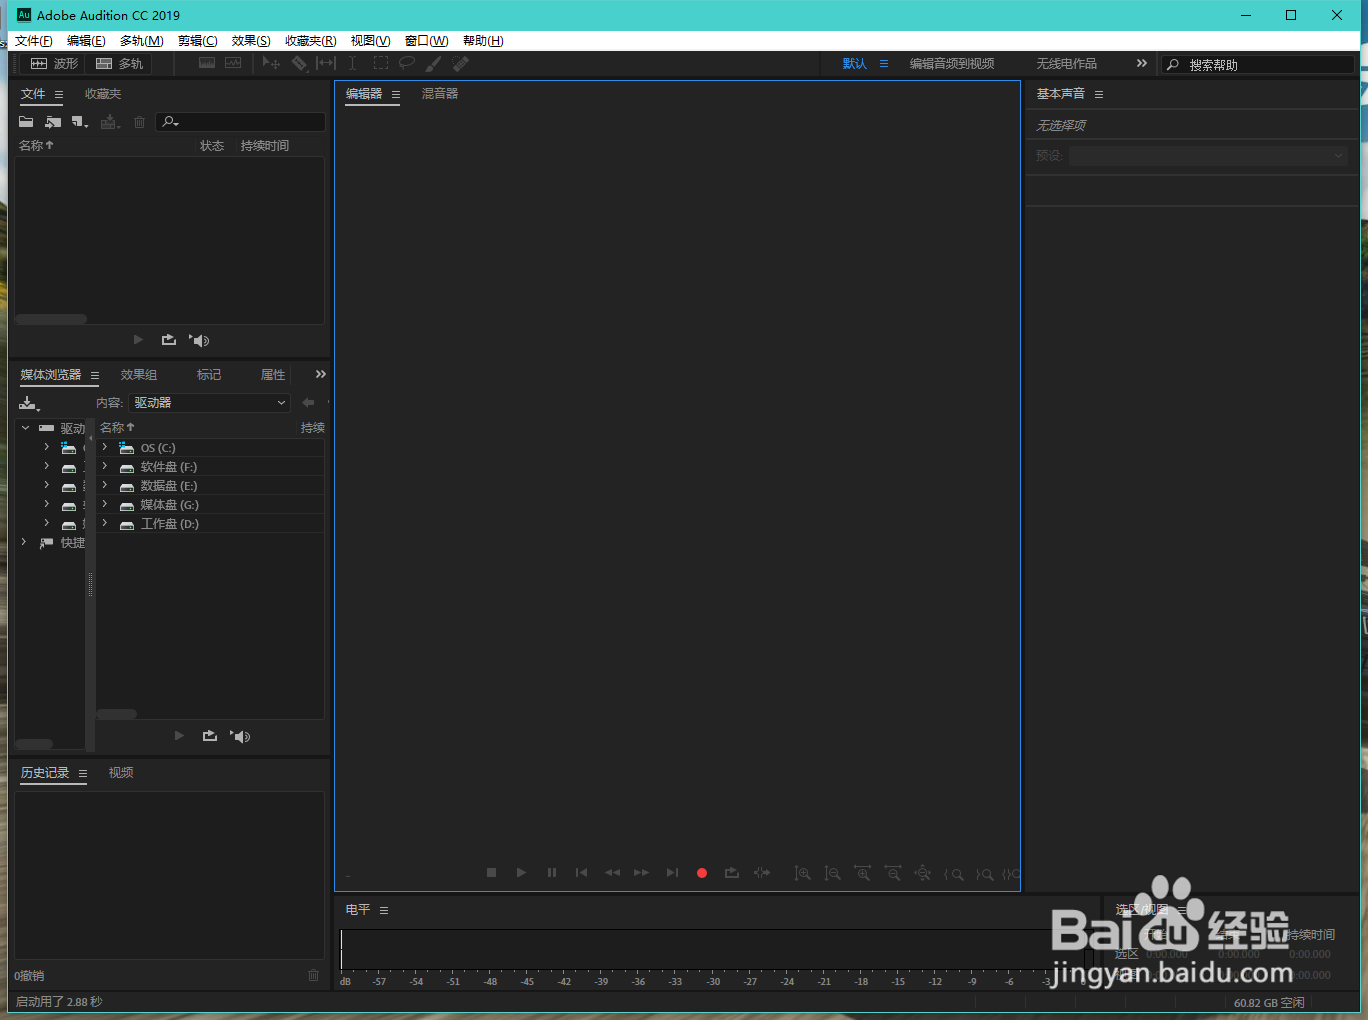This screenshot has height=1020, width=1368.
Task: Click the Skip Selection icon
Action: pos(762,873)
